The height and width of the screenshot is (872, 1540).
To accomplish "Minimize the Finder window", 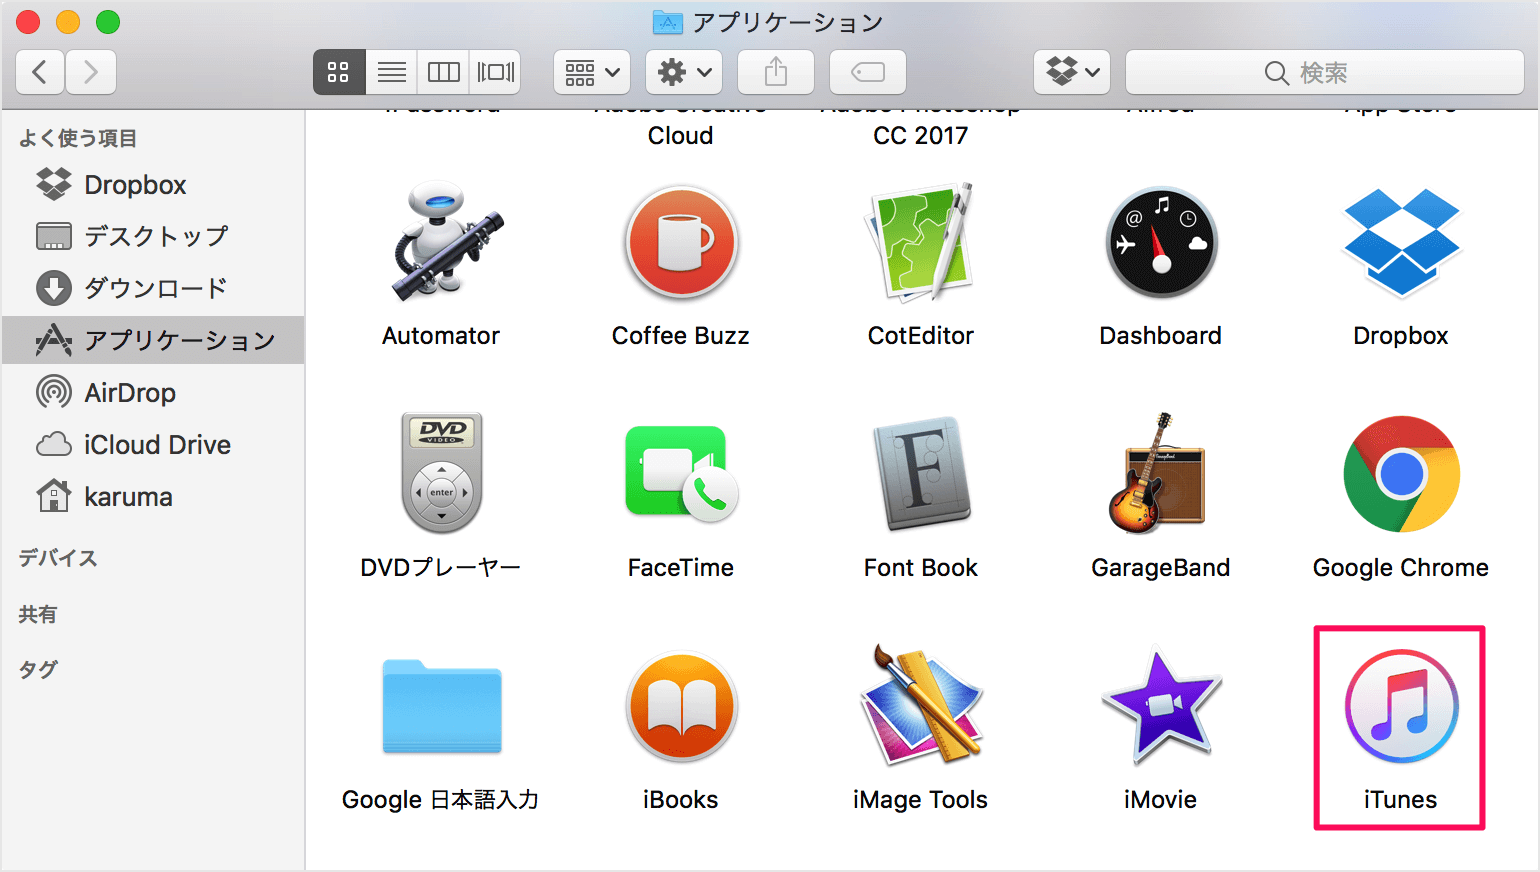I will point(68,22).
